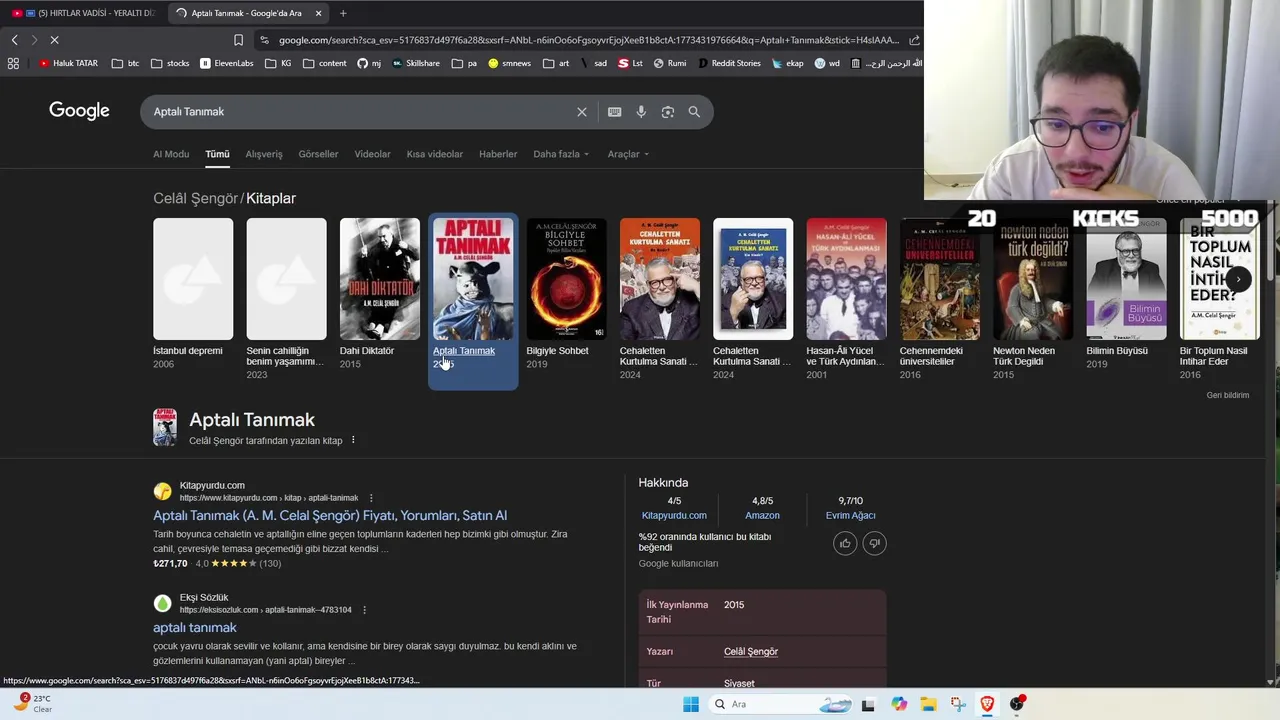Open options menu for Ekşi Sözlük result
Screen dimensions: 1280x720
click(x=364, y=610)
